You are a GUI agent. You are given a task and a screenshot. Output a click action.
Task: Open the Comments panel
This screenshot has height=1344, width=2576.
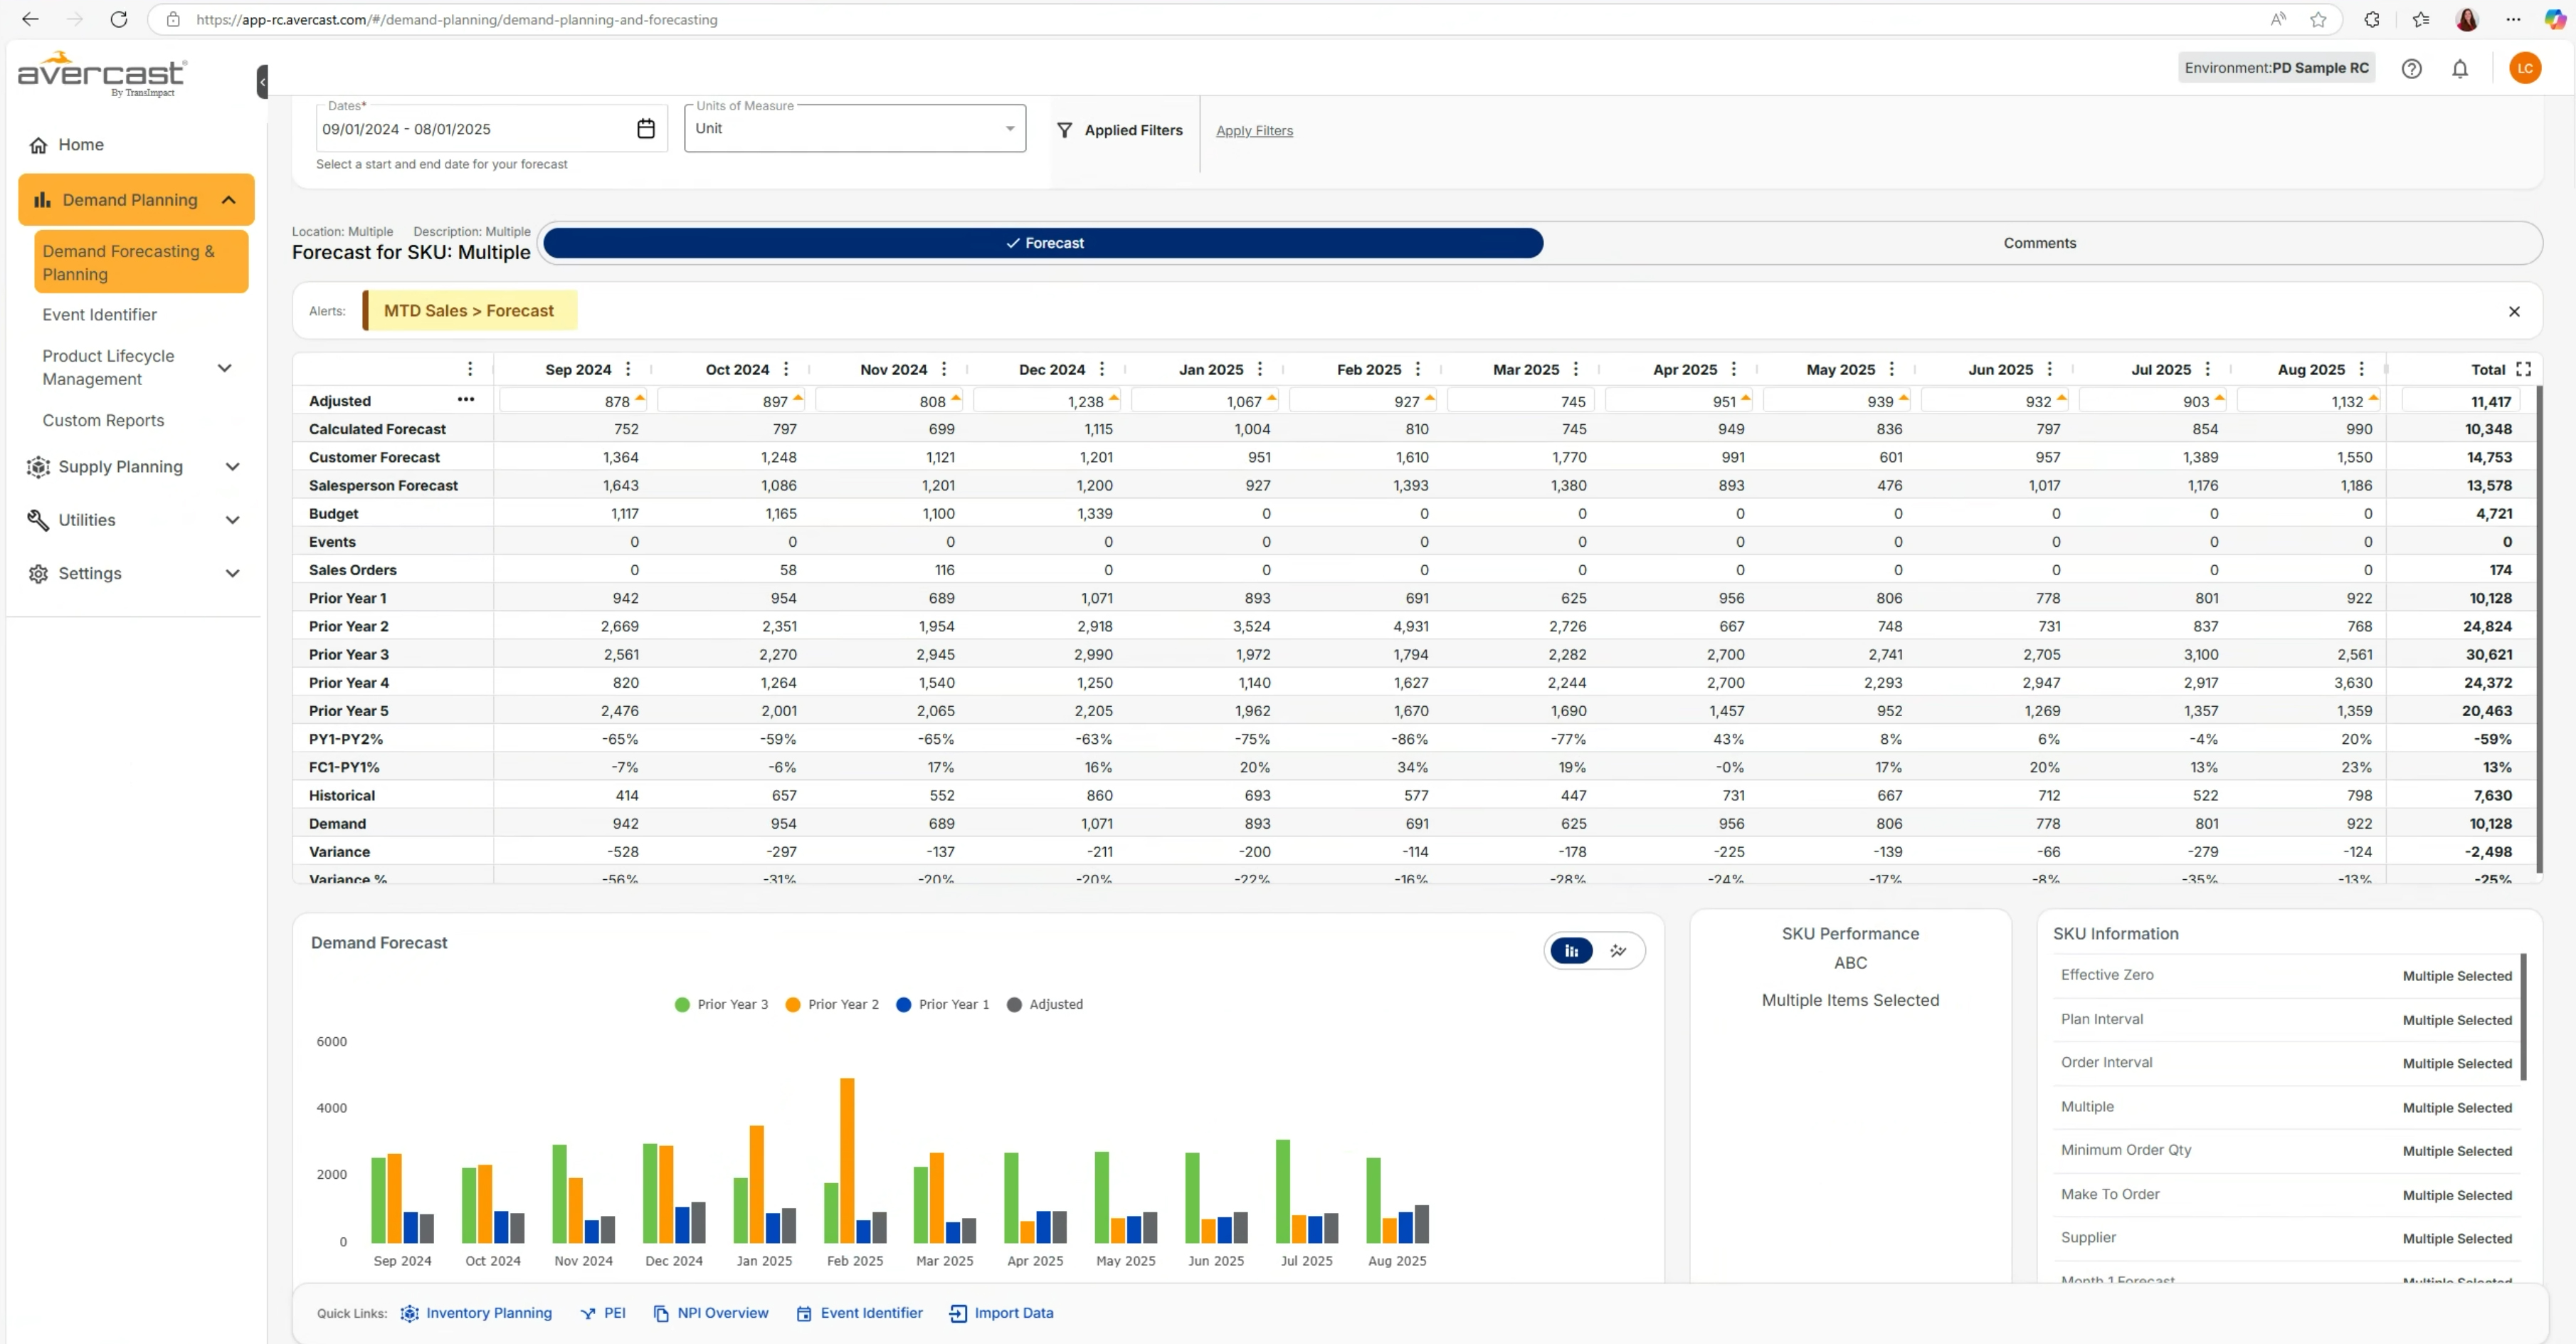point(2040,242)
